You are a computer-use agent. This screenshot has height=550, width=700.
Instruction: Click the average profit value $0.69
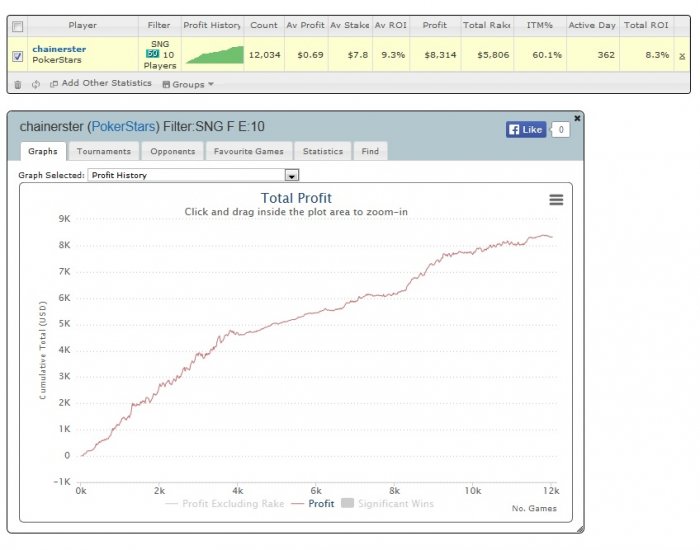click(310, 55)
